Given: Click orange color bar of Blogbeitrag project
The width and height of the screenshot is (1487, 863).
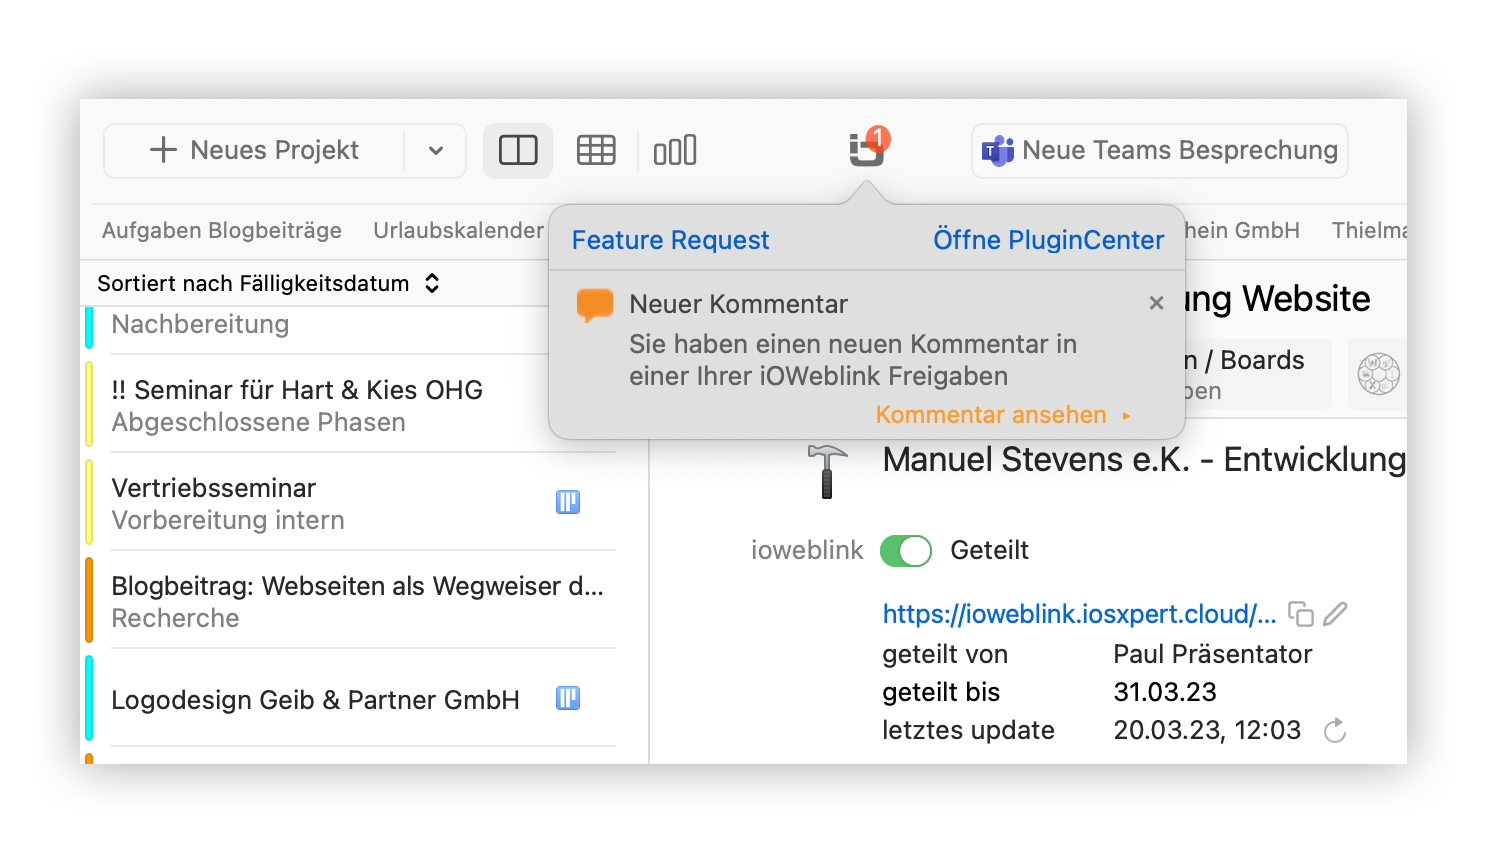Looking at the screenshot, I should 89,600.
